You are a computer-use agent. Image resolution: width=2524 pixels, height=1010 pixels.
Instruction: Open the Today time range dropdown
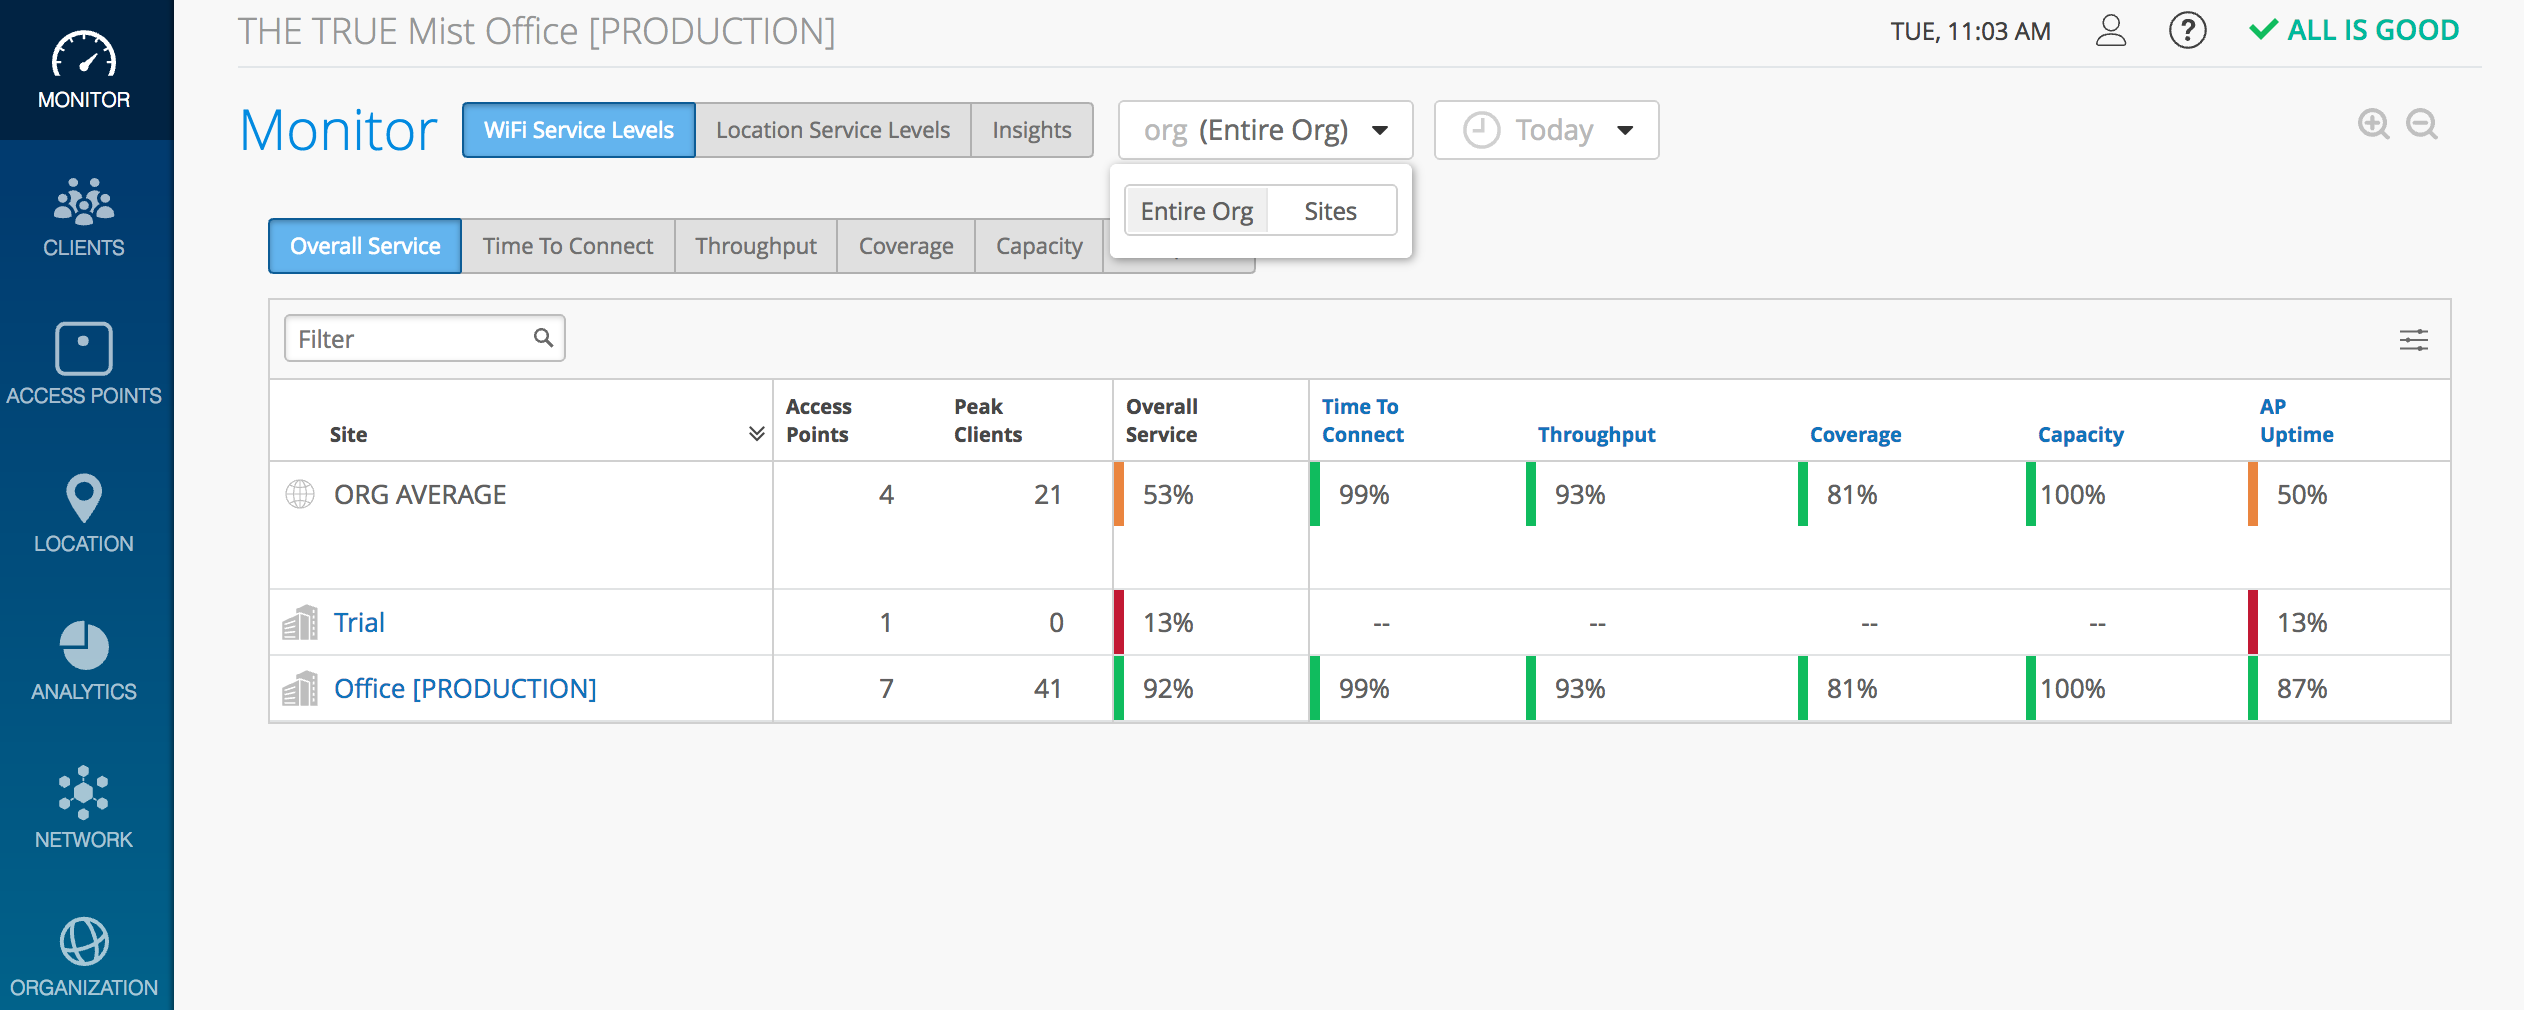pyautogui.click(x=1546, y=130)
